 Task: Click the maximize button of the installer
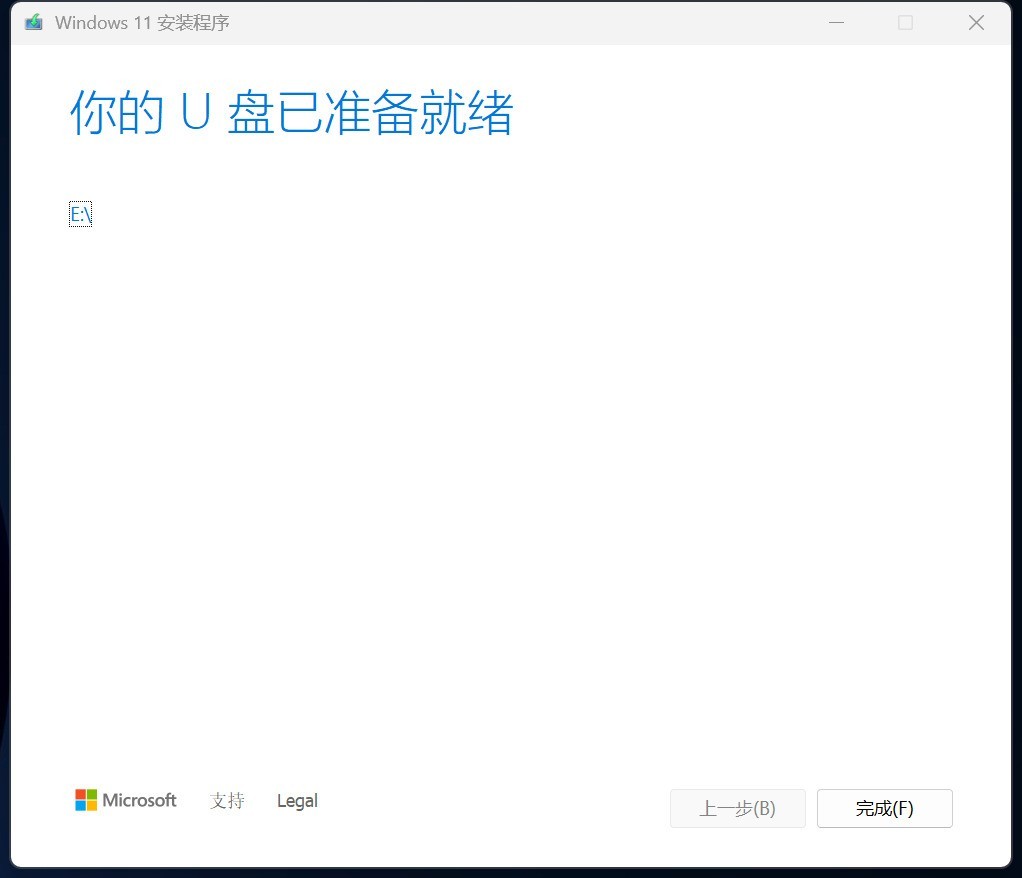(906, 22)
